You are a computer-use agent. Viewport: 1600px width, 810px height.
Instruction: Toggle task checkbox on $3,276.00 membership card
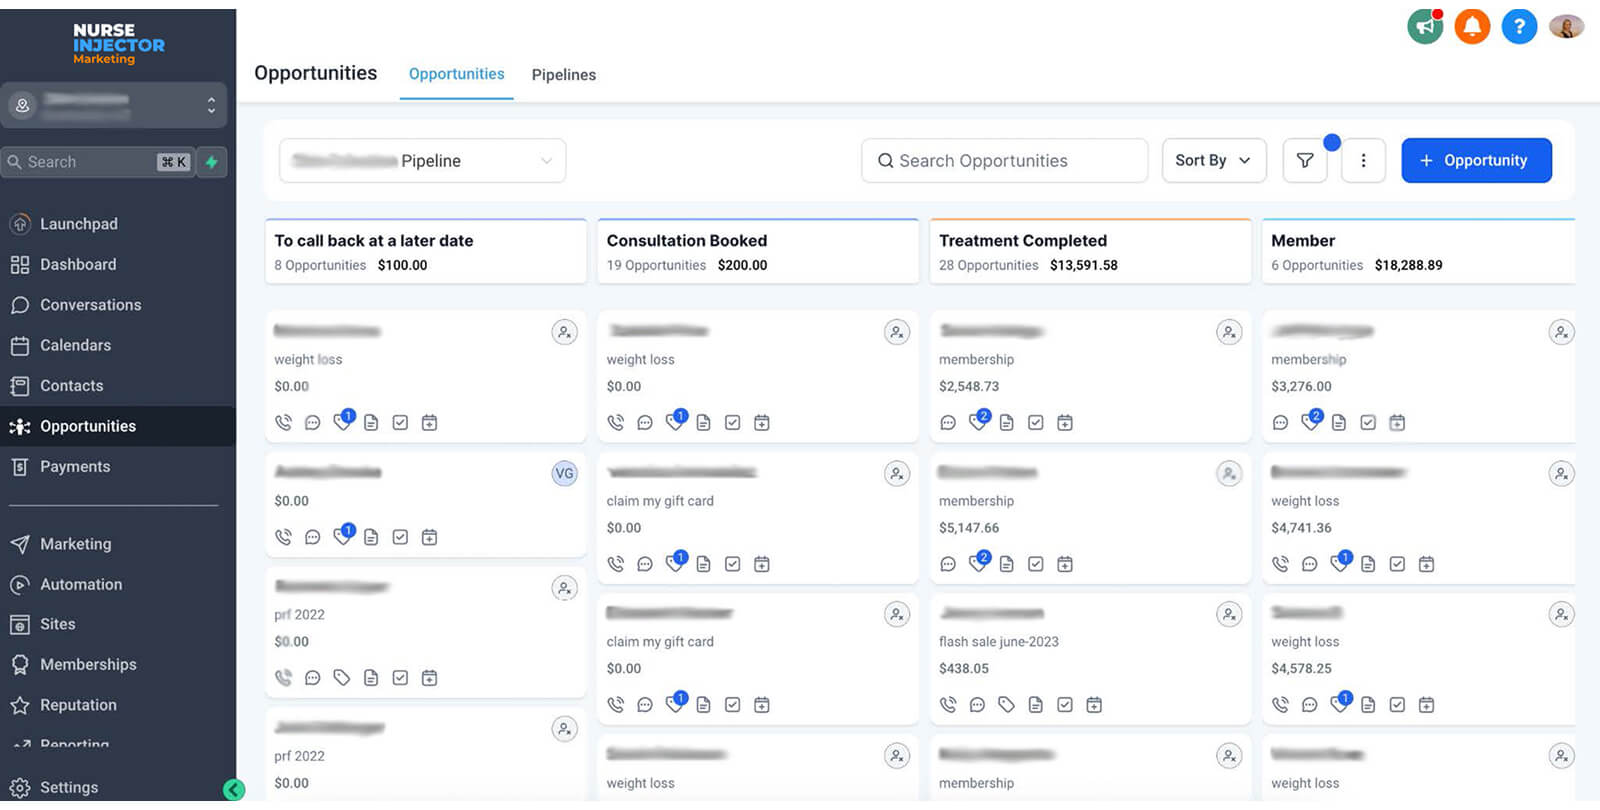click(x=1368, y=423)
